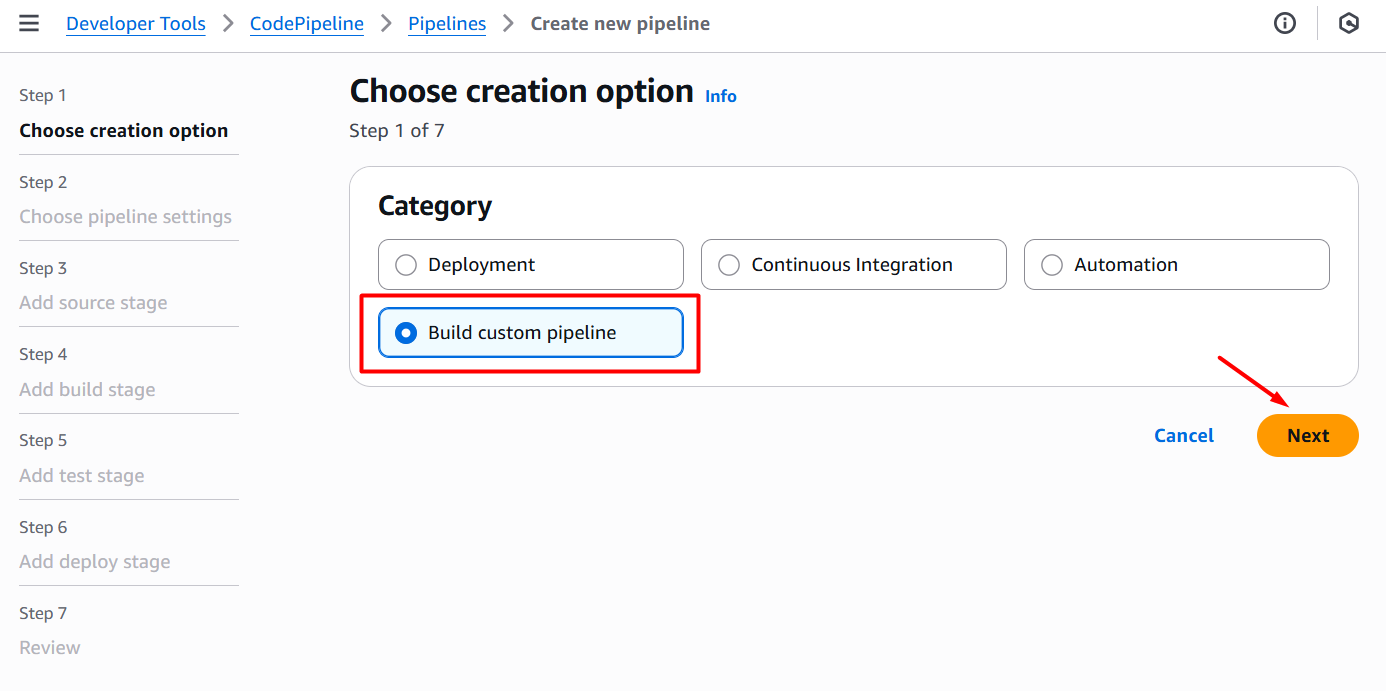This screenshot has width=1386, height=691.
Task: Click the Next button
Action: [1307, 436]
